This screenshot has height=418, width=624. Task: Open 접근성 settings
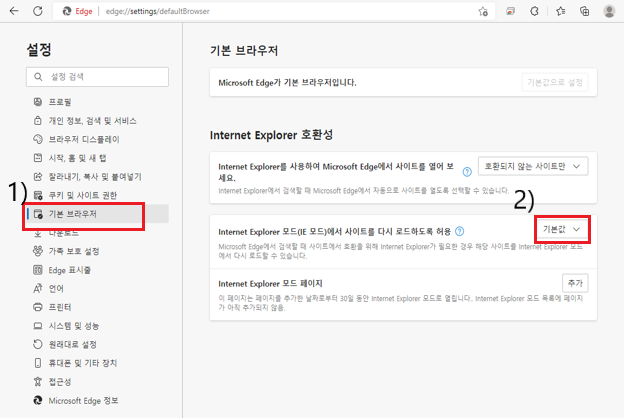(98, 382)
